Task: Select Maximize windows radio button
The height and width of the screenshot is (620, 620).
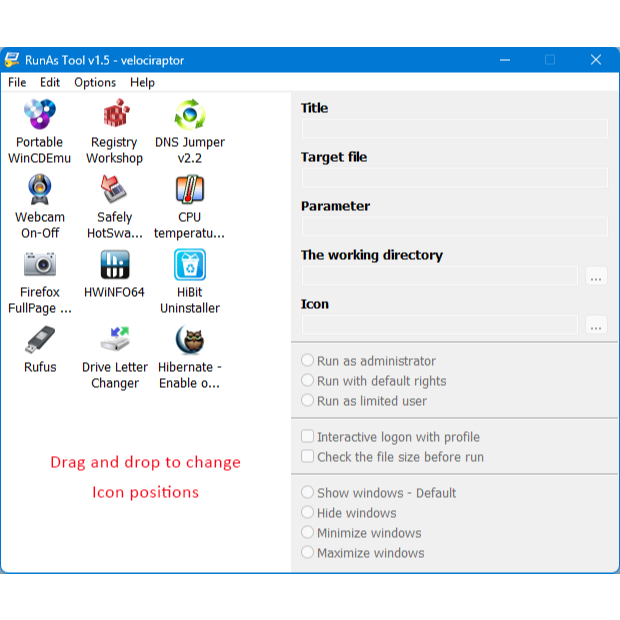Action: click(x=307, y=552)
